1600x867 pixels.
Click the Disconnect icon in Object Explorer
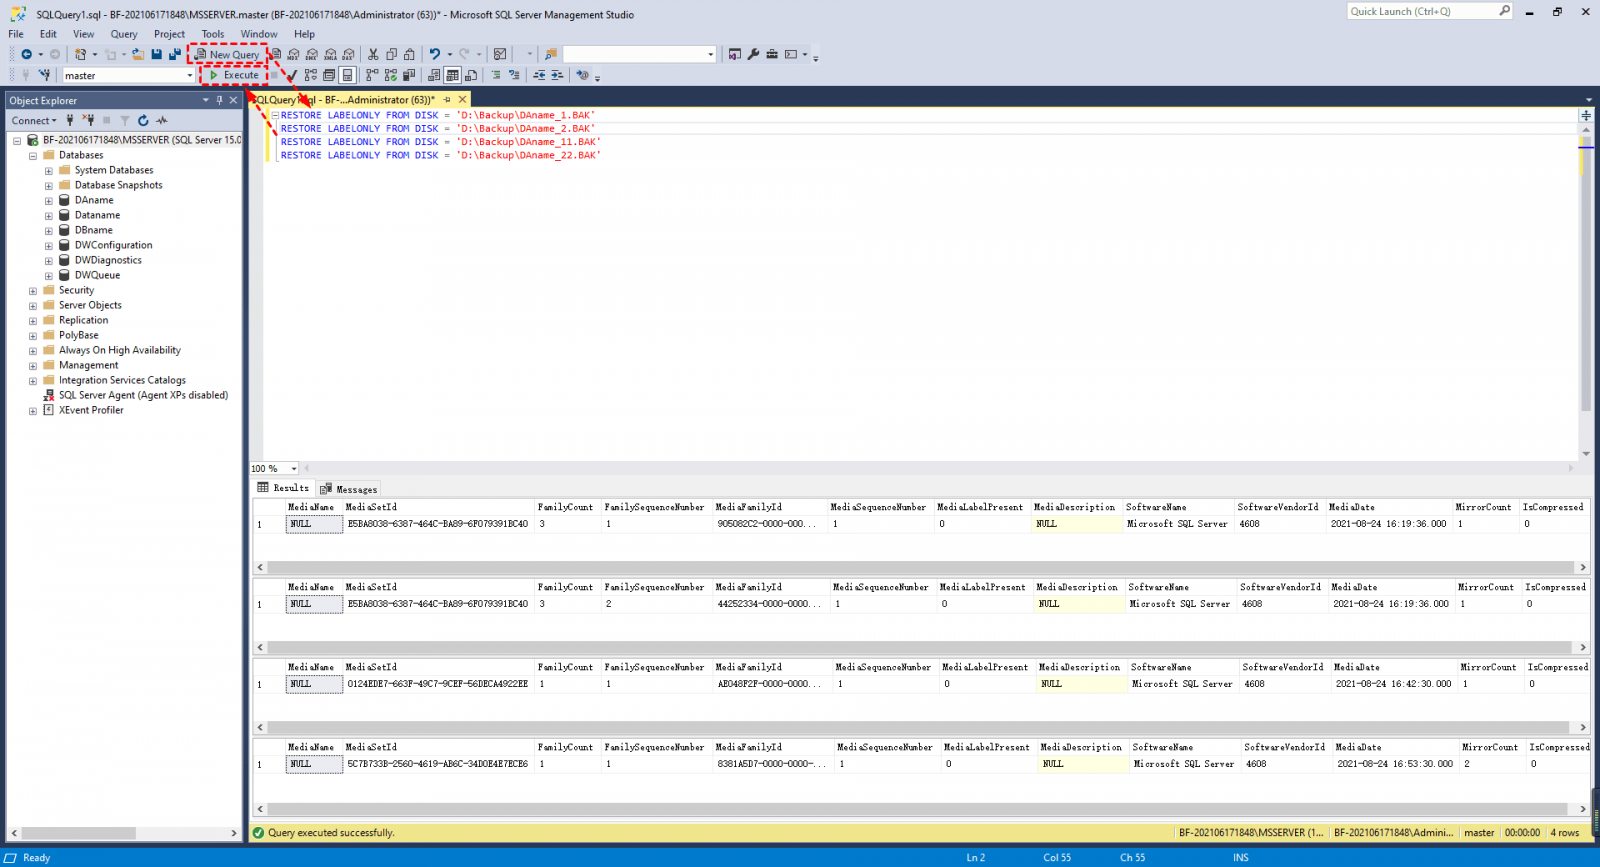tap(88, 120)
